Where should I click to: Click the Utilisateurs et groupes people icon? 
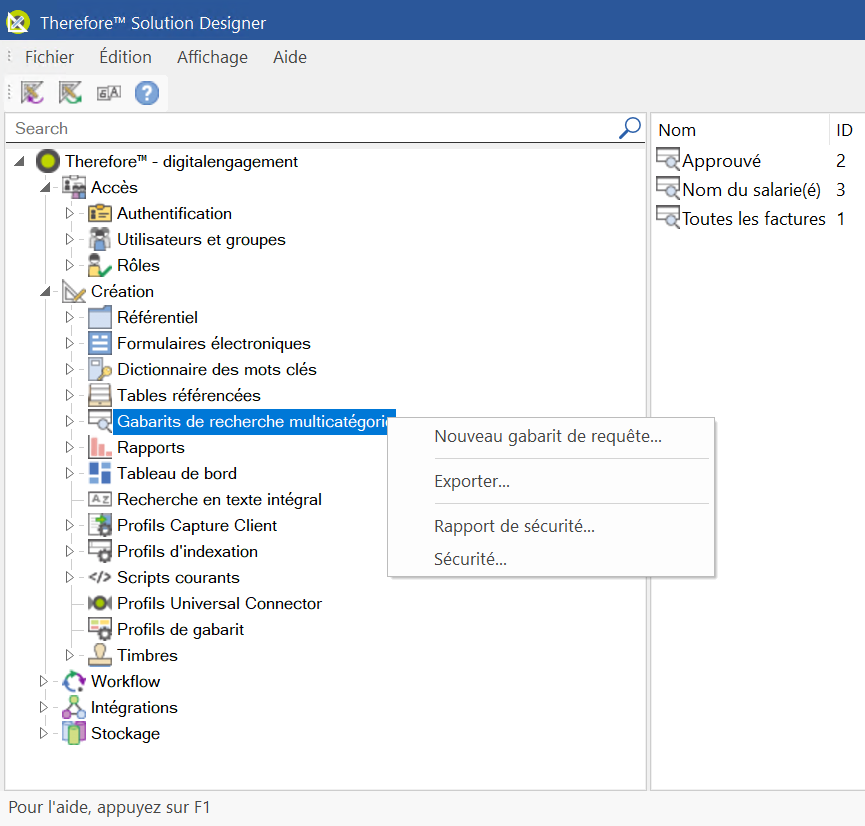point(100,239)
